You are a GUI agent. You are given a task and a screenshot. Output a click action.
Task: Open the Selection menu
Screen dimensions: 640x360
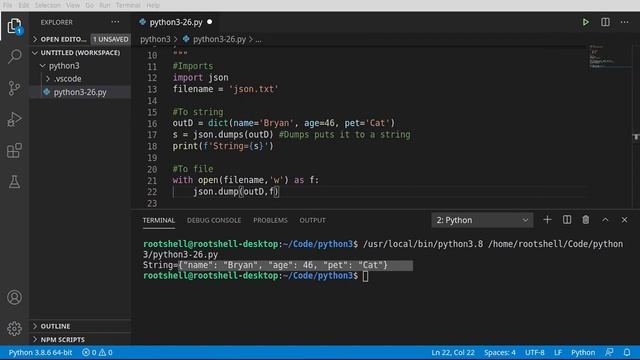48,5
